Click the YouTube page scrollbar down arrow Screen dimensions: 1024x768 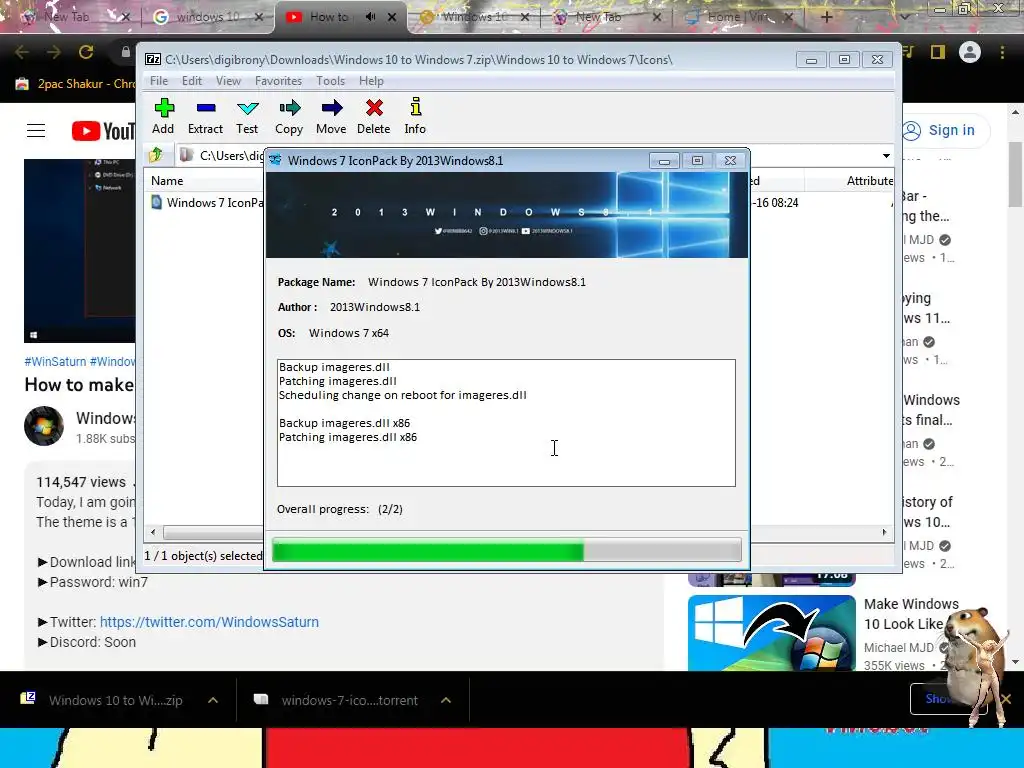(x=1015, y=662)
